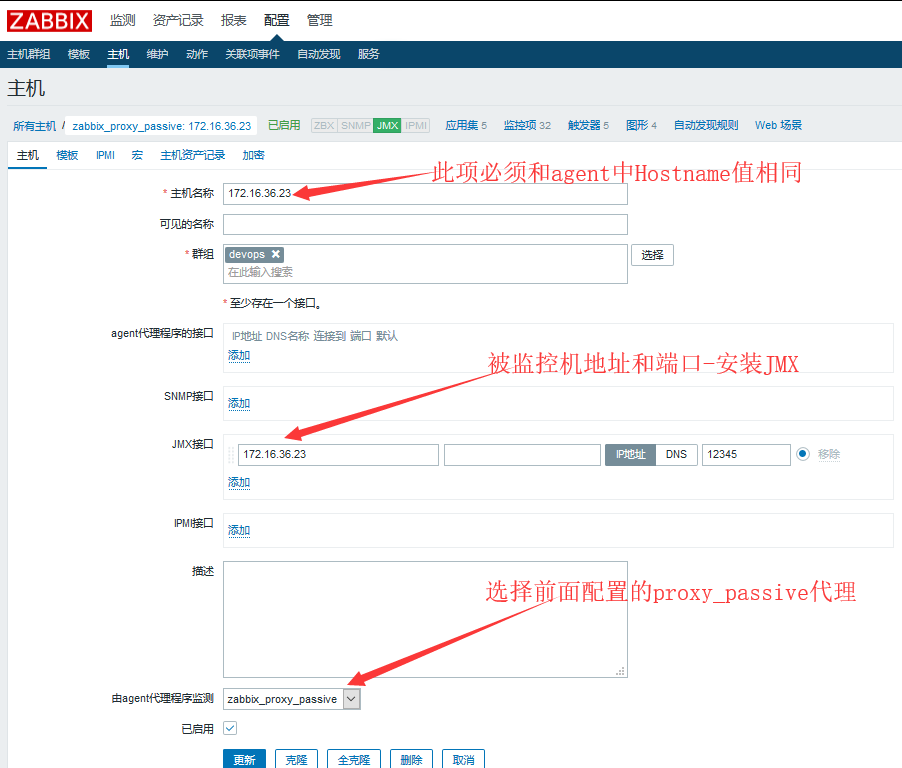Click the ZABBIX logo
The image size is (902, 768).
pyautogui.click(x=50, y=20)
